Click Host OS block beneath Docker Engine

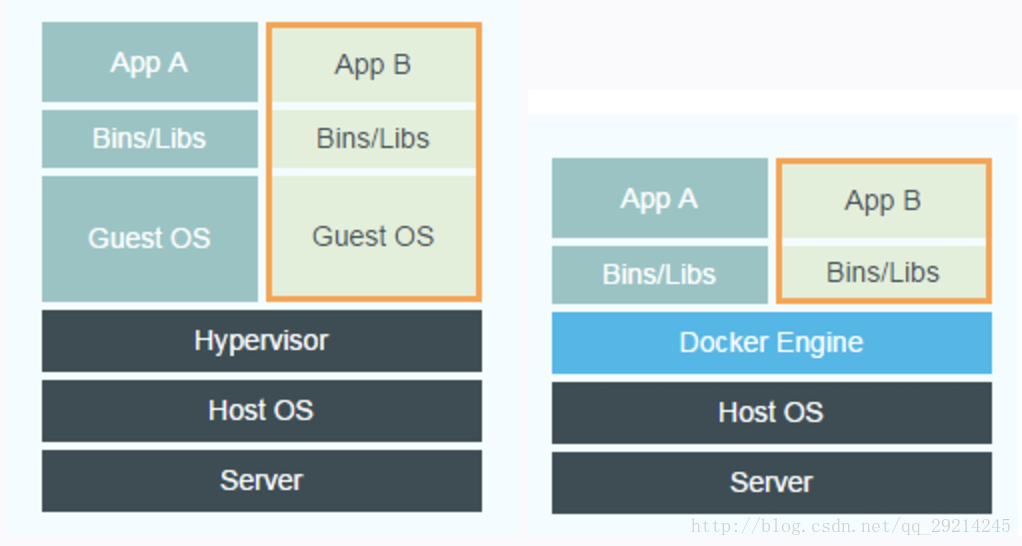click(x=772, y=412)
